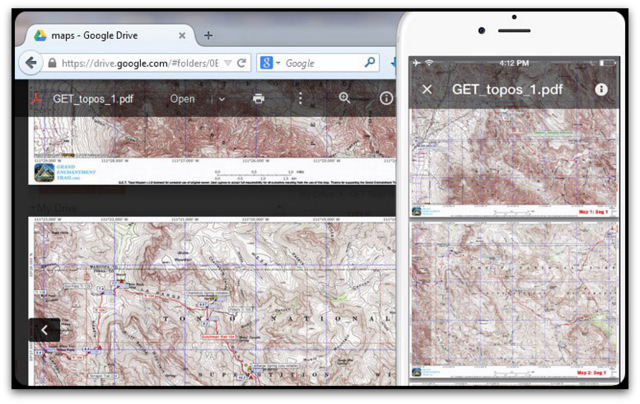
Task: Close the PDF on the phone with X
Action: pyautogui.click(x=427, y=89)
